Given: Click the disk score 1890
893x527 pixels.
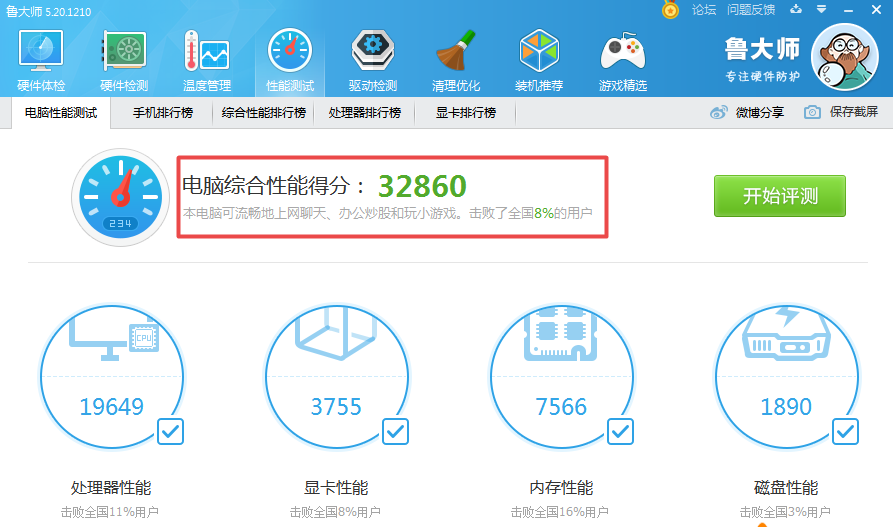Looking at the screenshot, I should tap(786, 407).
